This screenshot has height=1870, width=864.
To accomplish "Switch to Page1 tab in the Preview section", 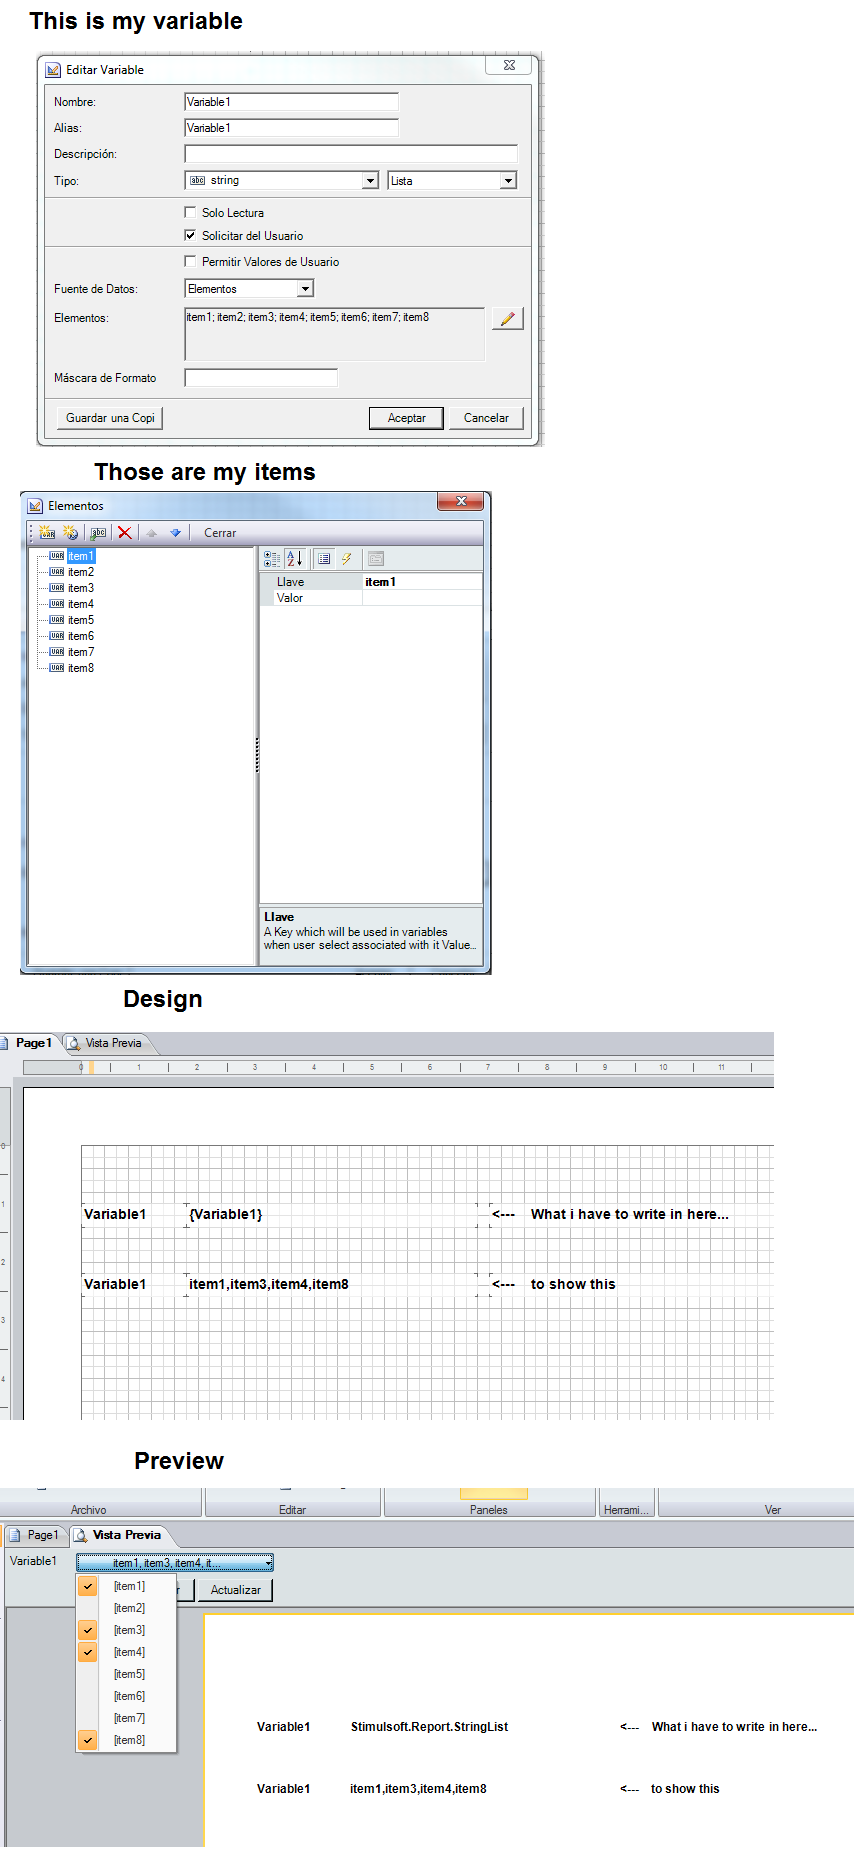I will pos(35,1535).
